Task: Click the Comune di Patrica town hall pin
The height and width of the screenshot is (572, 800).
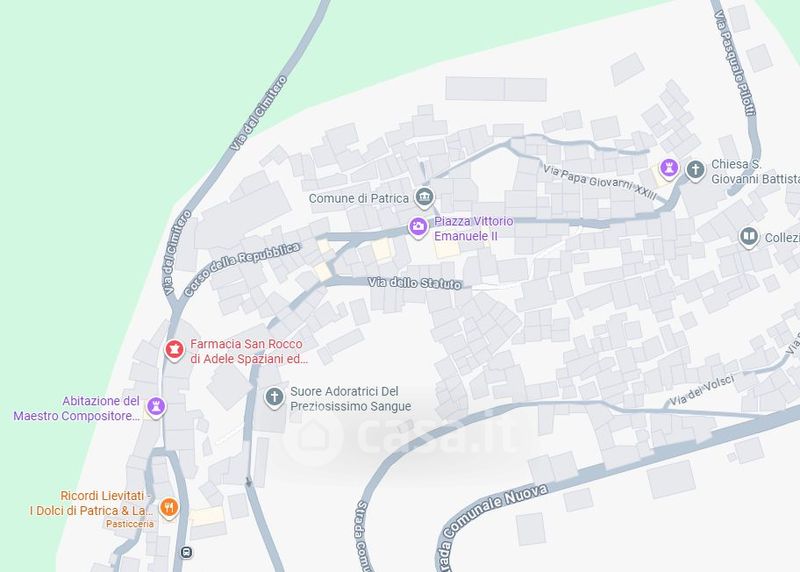Action: (x=424, y=197)
